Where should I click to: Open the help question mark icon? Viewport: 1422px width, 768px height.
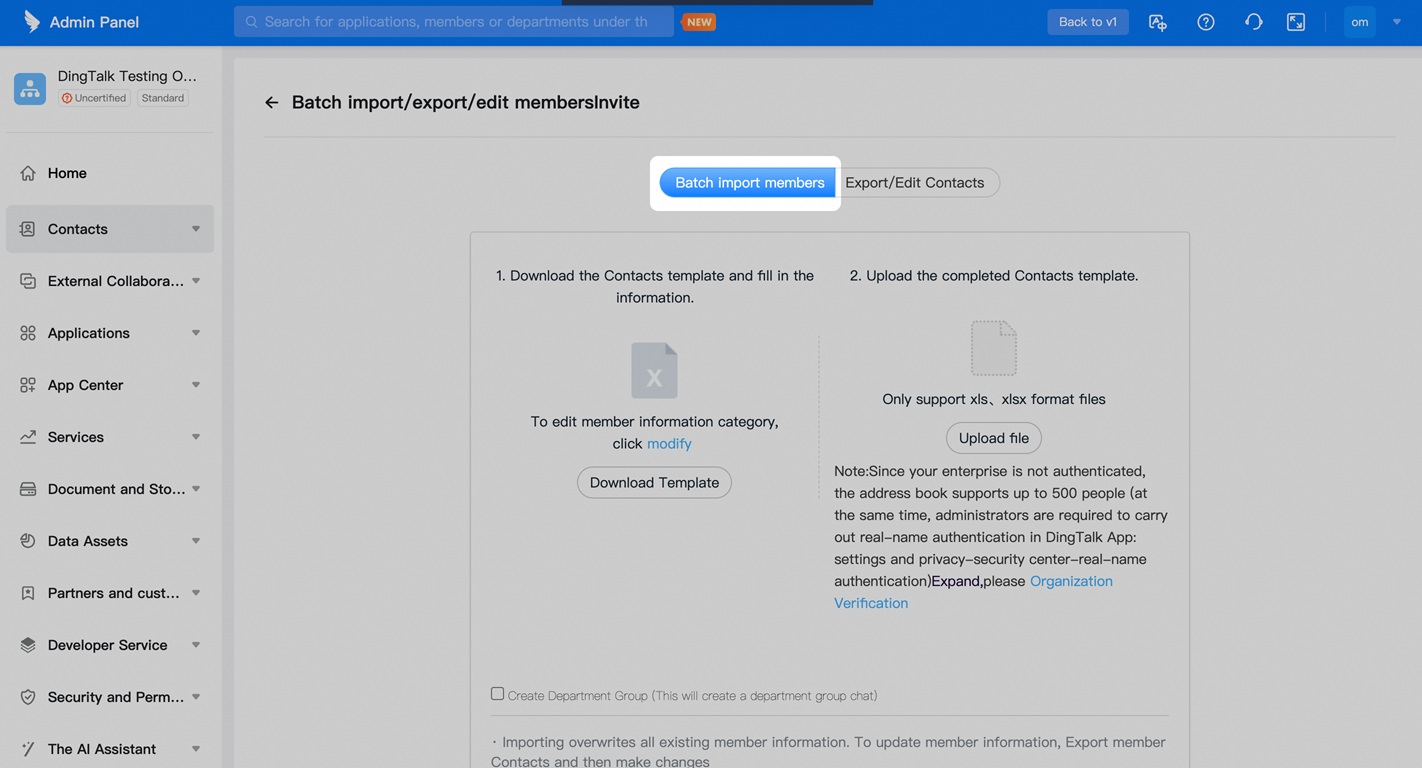click(x=1206, y=22)
